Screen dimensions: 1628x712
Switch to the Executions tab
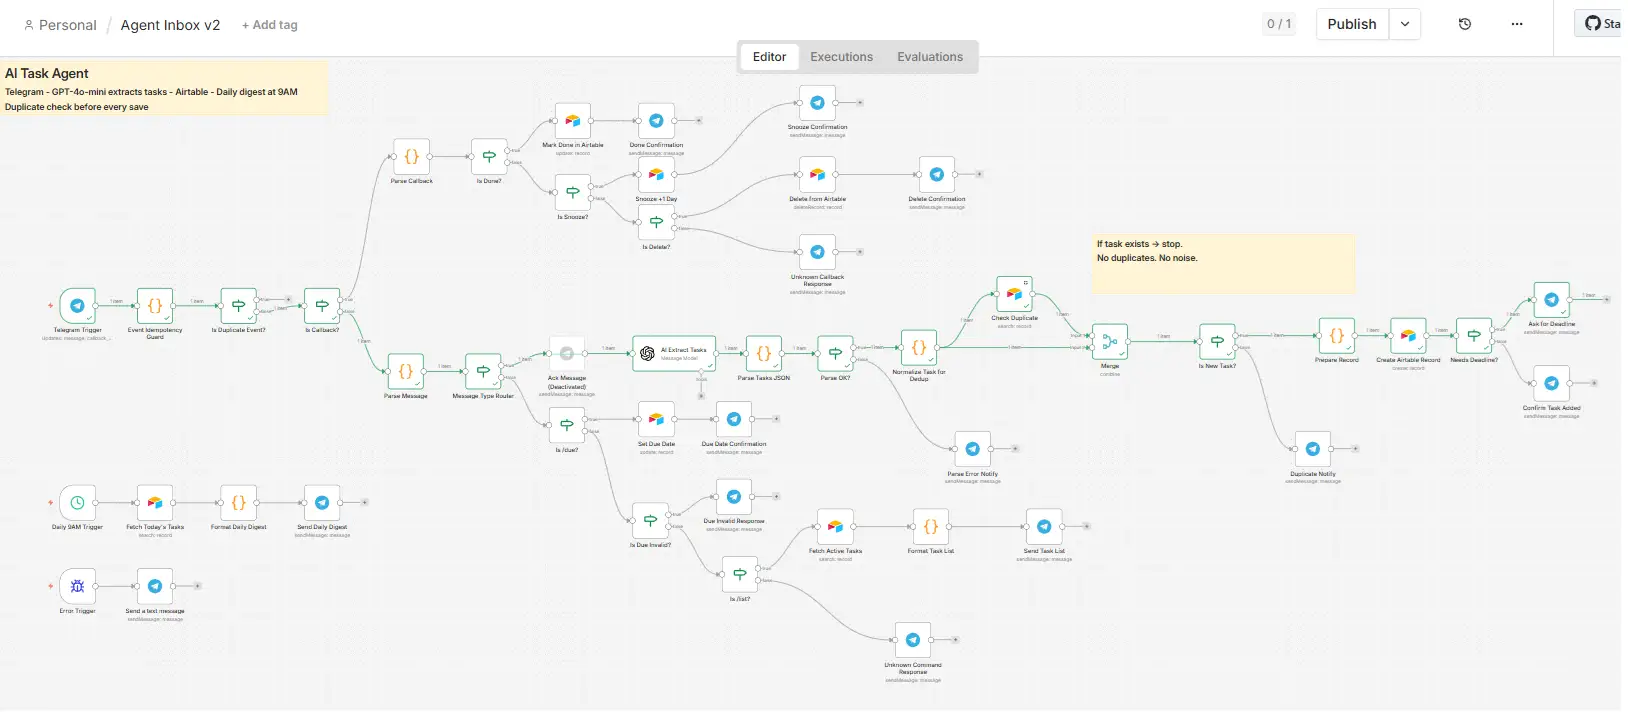841,57
